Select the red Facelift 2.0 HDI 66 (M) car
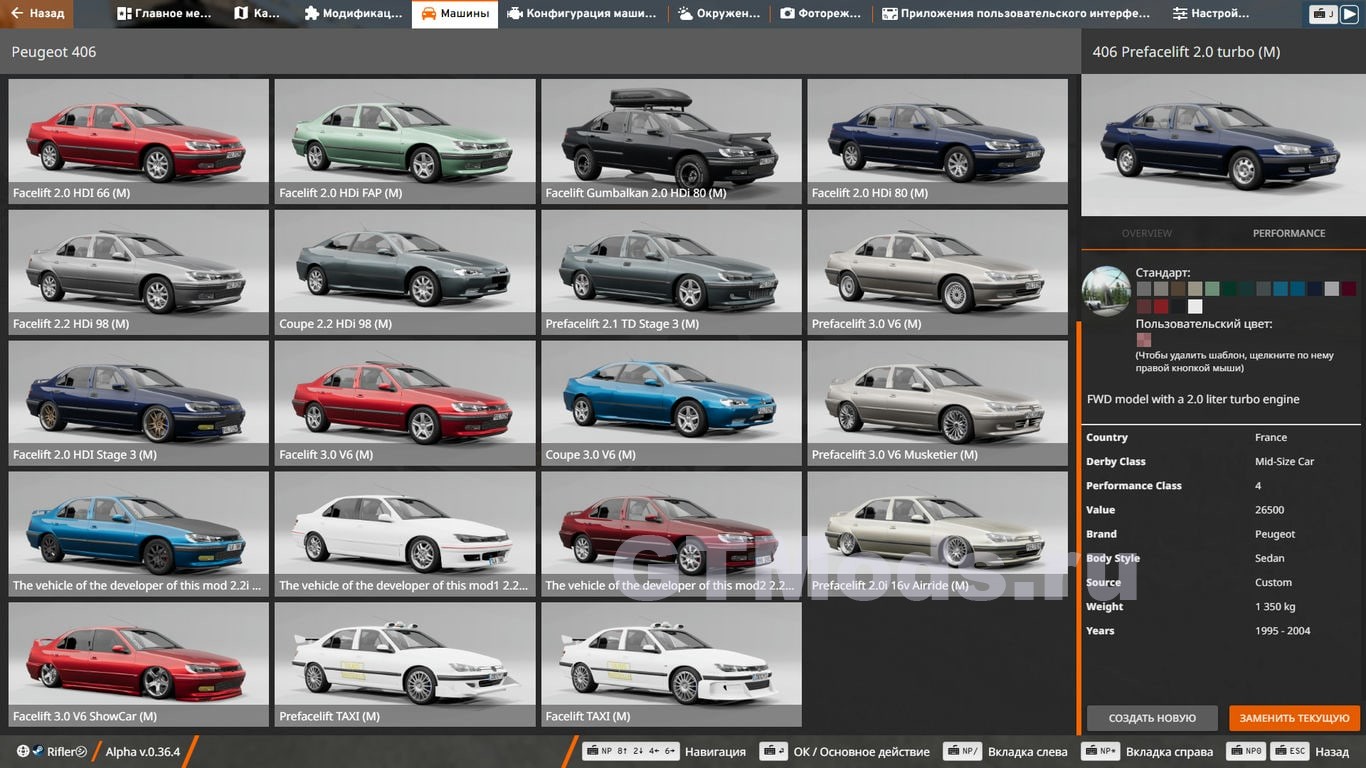Screen dimensions: 1366x768 click(138, 141)
